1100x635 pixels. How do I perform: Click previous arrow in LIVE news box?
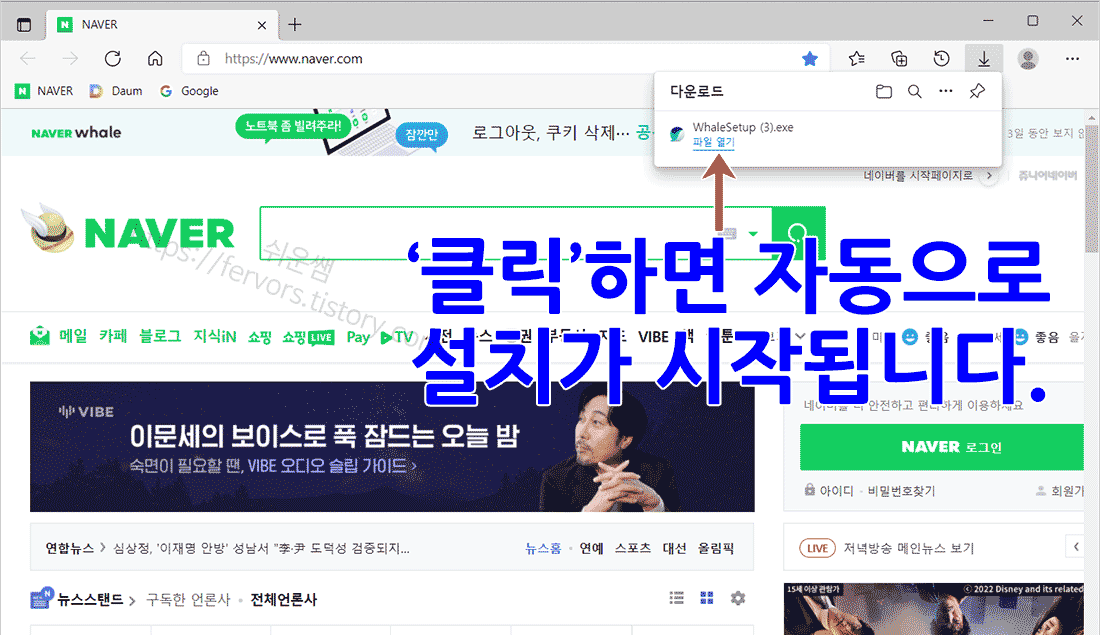point(1076,547)
